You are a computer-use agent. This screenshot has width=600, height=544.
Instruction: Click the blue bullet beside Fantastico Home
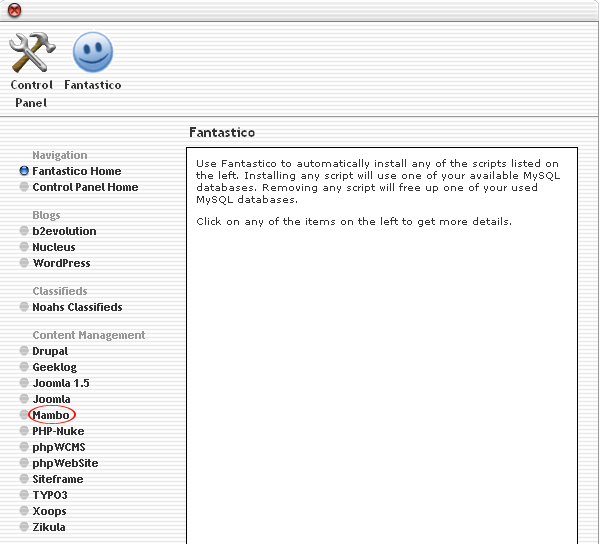24,171
